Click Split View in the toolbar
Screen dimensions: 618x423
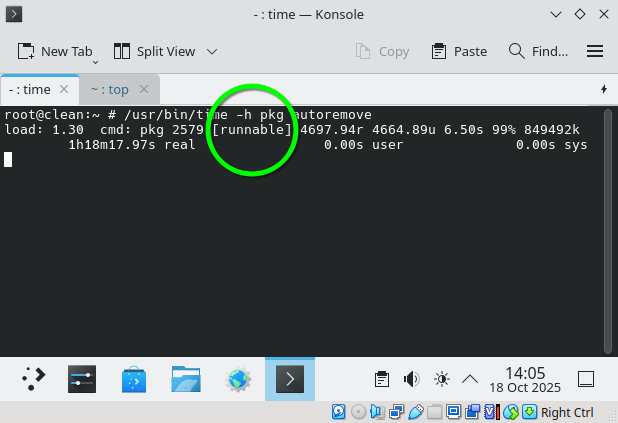click(x=154, y=51)
